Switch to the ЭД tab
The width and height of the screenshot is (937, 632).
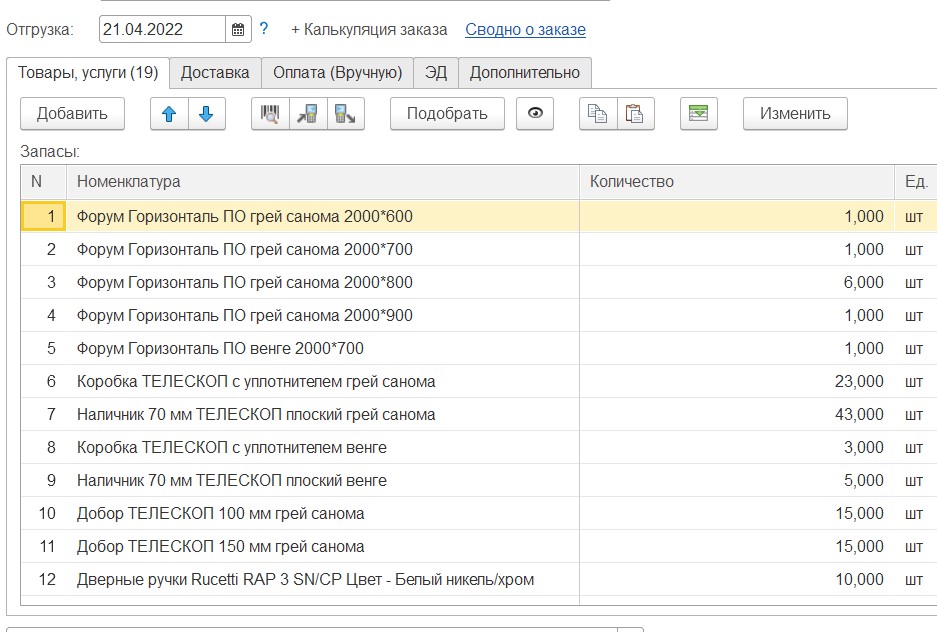pyautogui.click(x=436, y=72)
